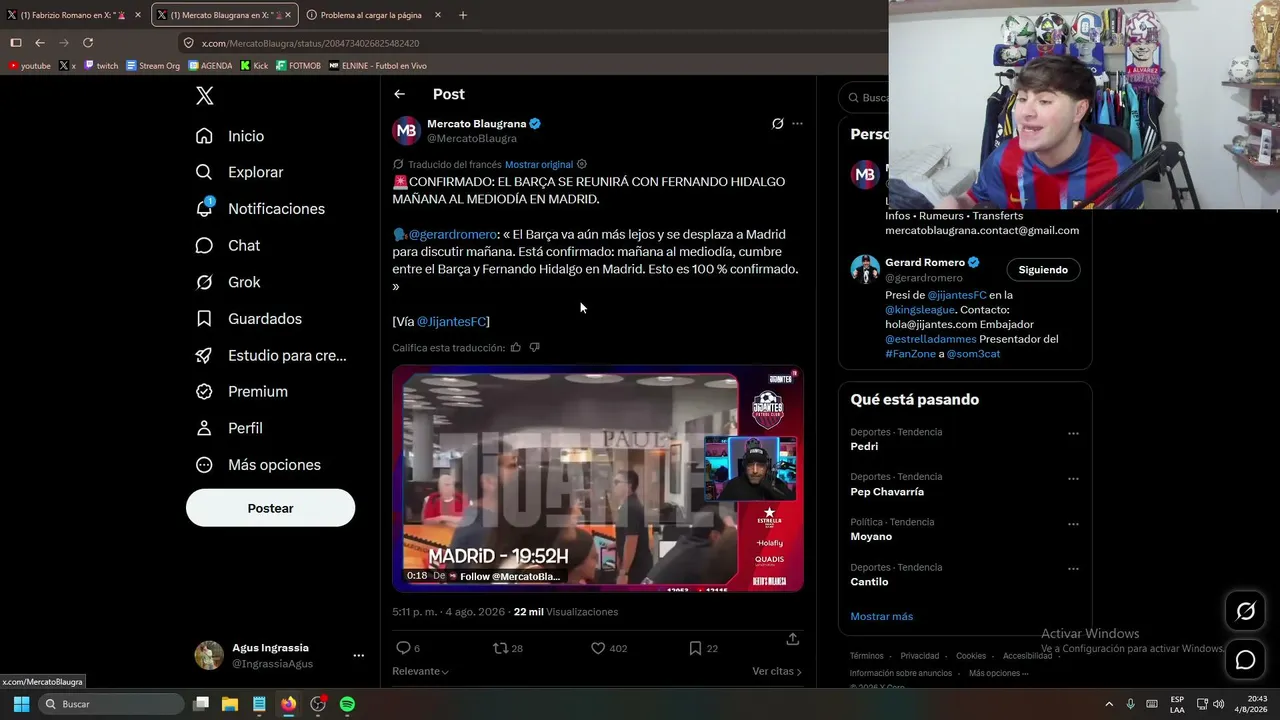
Task: Click the microphone icon in system tray
Action: (1131, 704)
